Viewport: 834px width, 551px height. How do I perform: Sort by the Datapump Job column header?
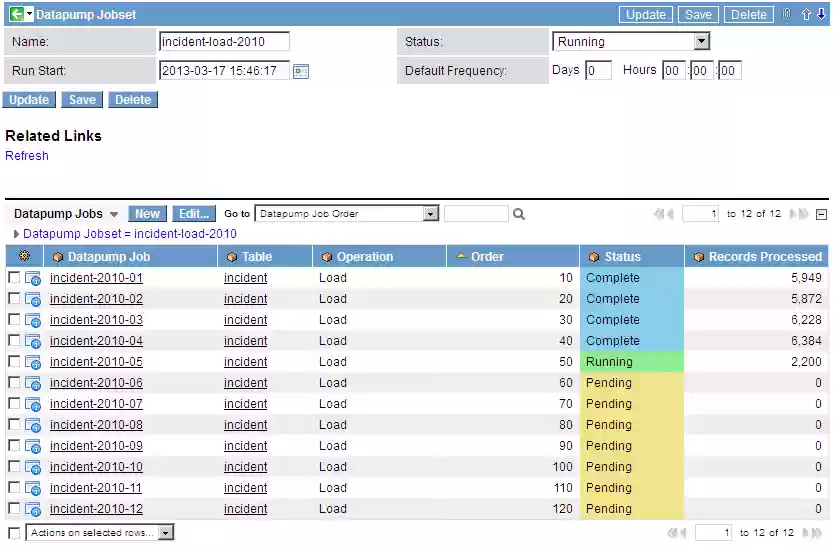pyautogui.click(x=109, y=257)
